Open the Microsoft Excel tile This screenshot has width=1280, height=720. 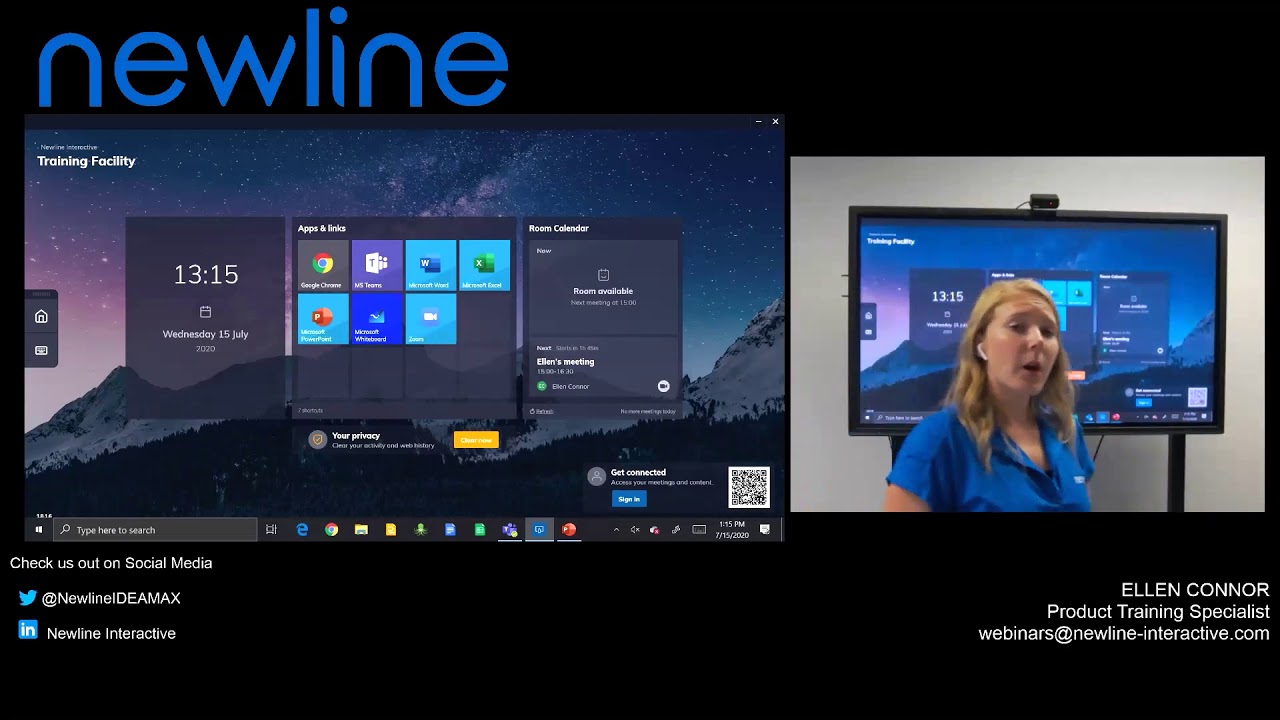484,265
